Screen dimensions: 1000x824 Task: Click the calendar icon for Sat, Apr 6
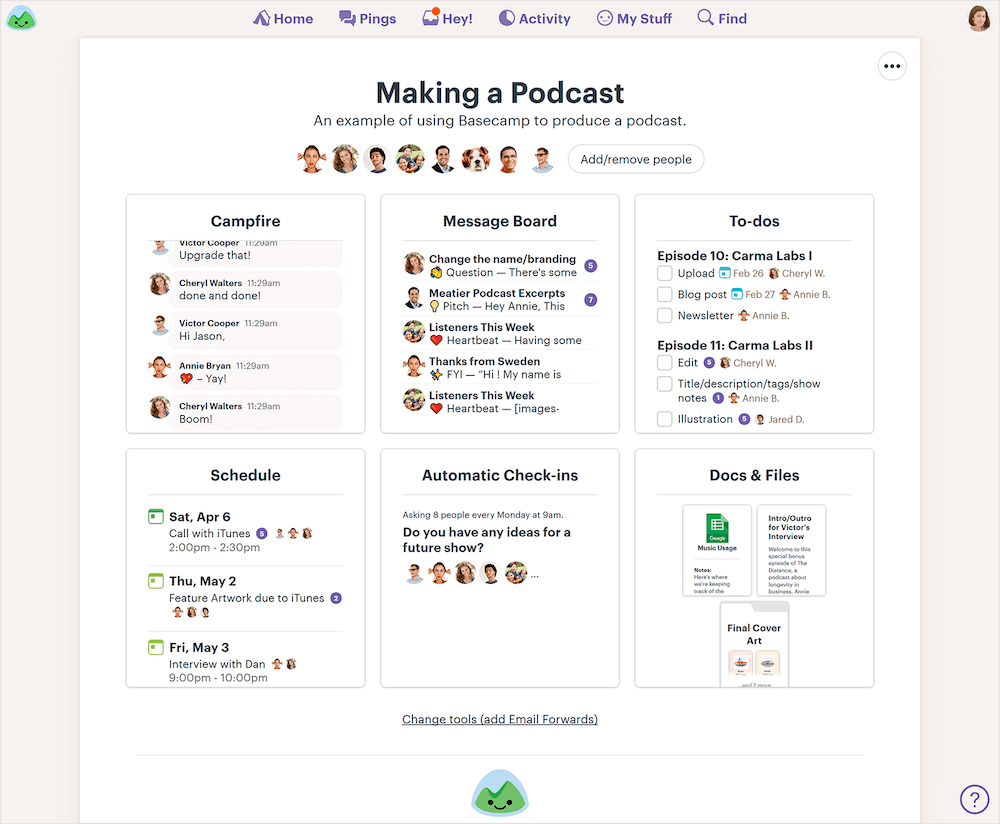(x=156, y=517)
